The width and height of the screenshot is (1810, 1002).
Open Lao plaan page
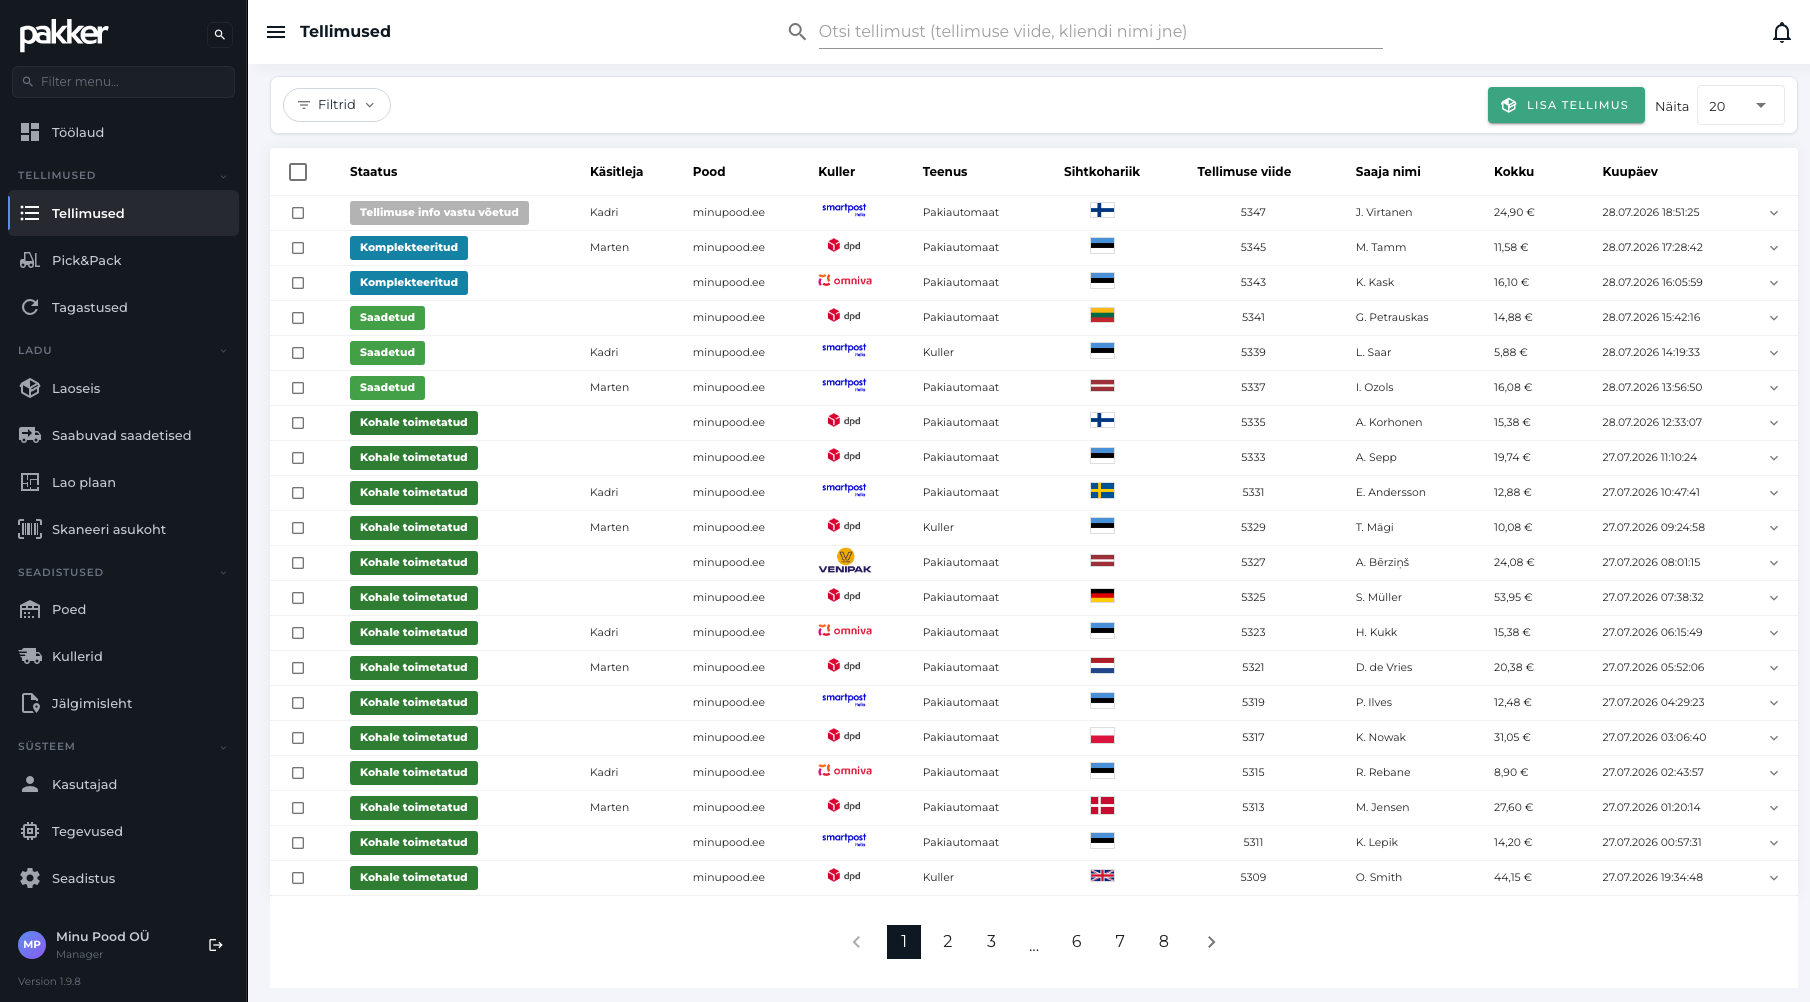pos(123,482)
